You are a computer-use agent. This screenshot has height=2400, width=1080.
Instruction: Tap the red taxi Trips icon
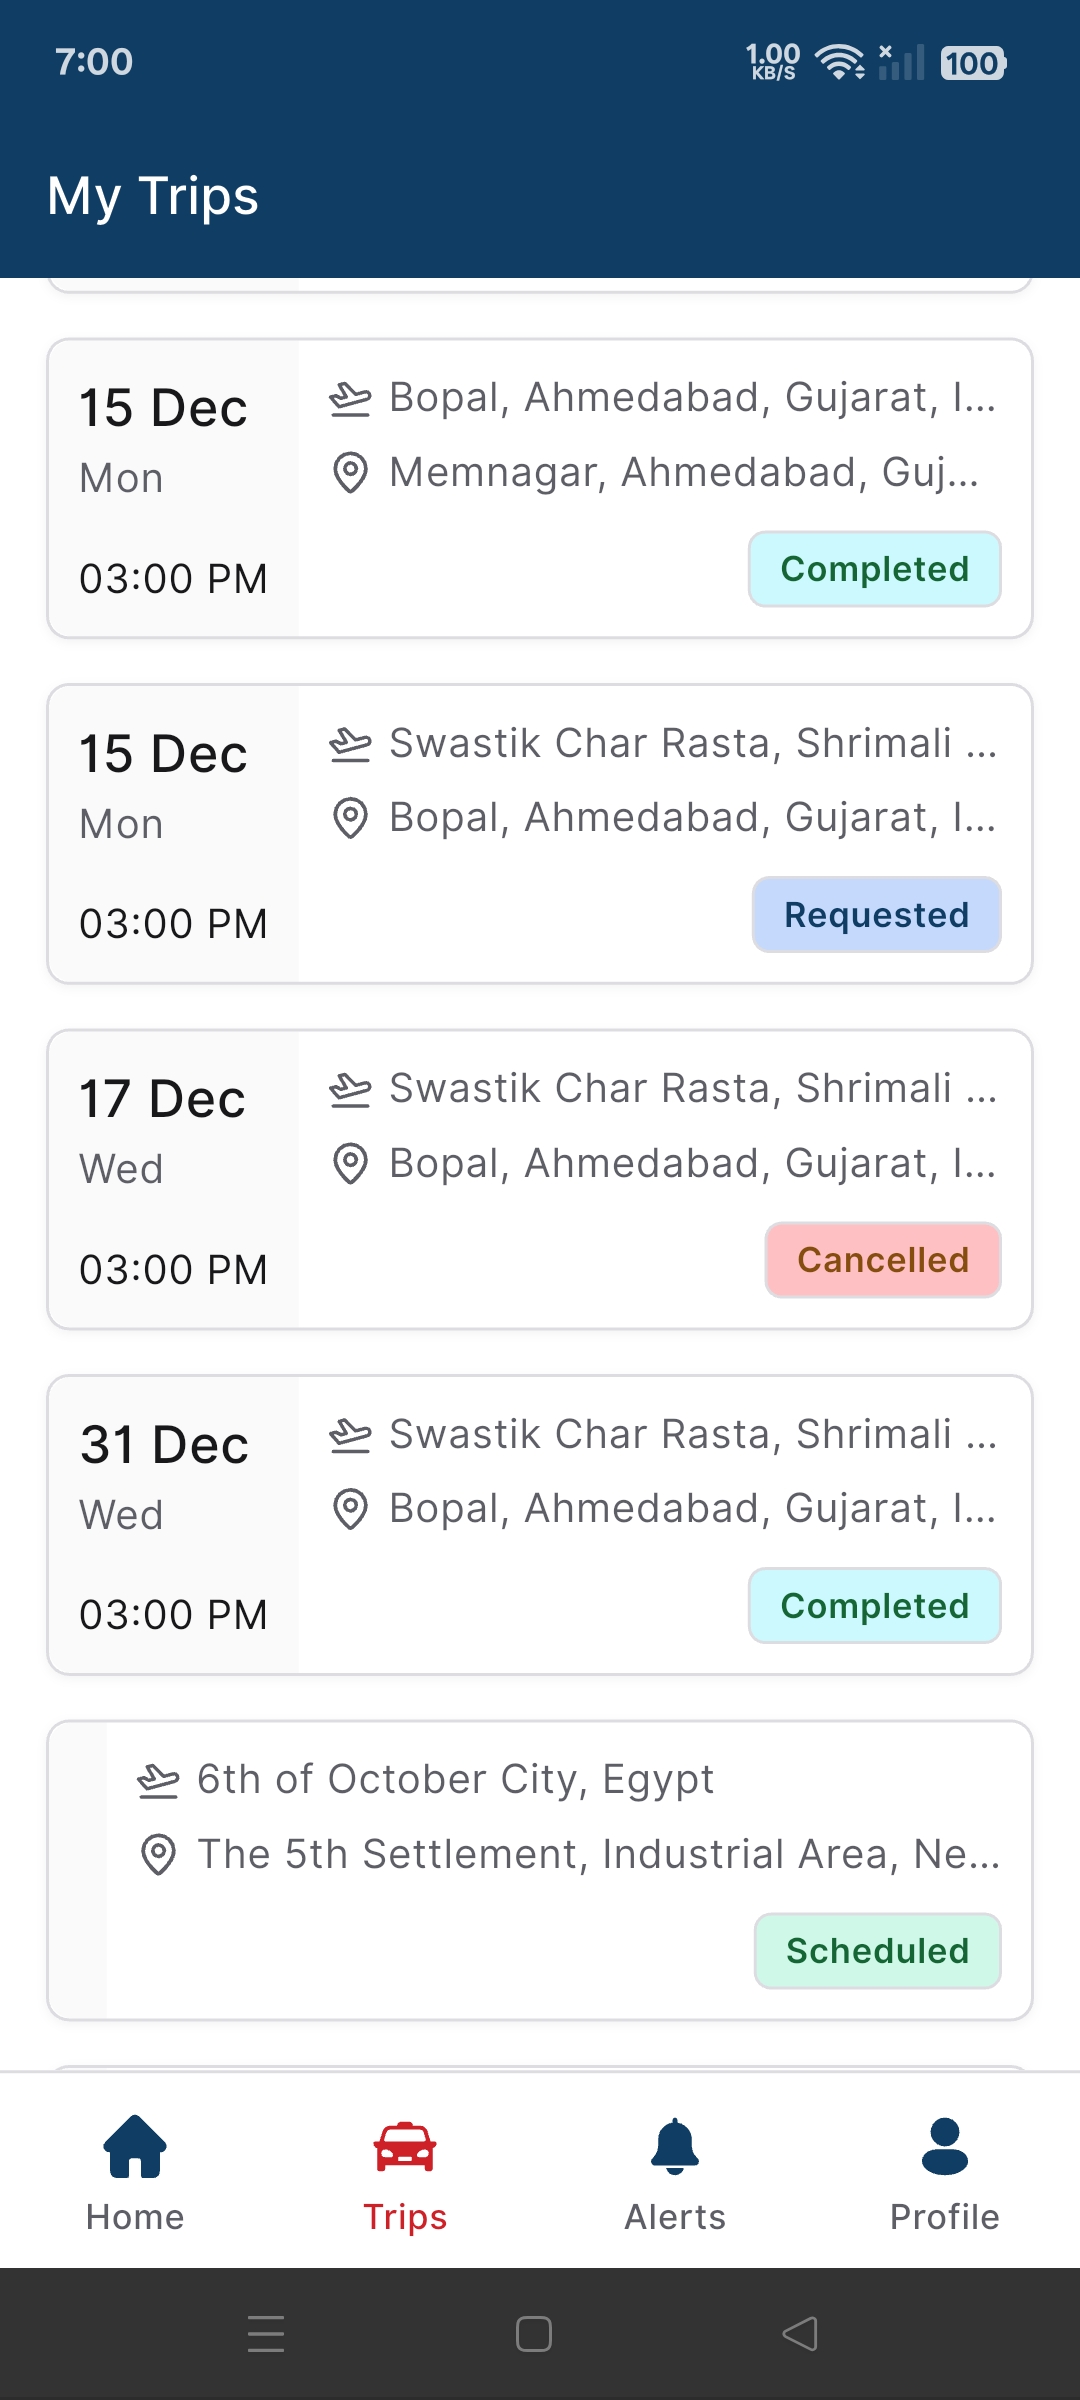click(405, 2146)
